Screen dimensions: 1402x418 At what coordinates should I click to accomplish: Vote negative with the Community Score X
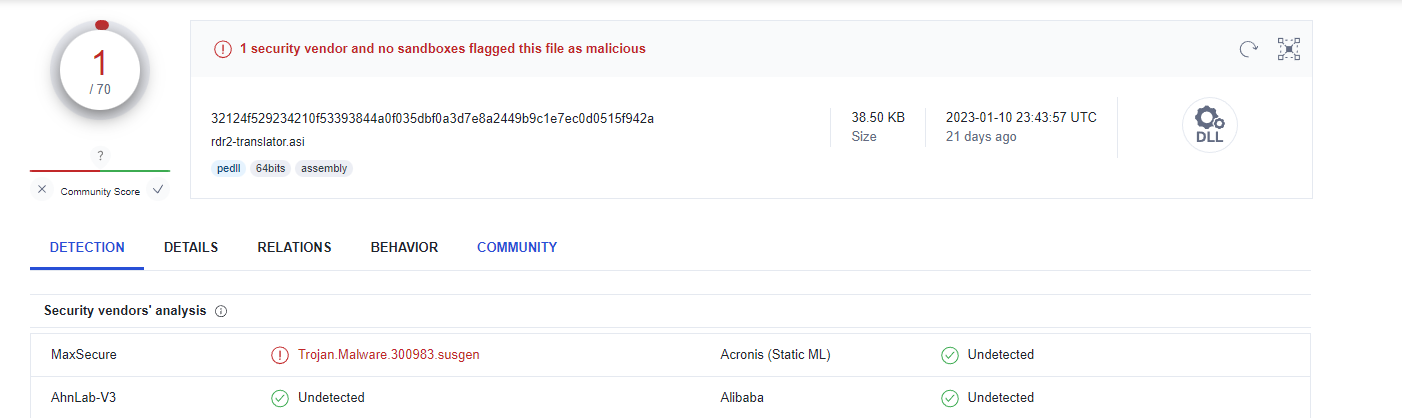pos(41,190)
